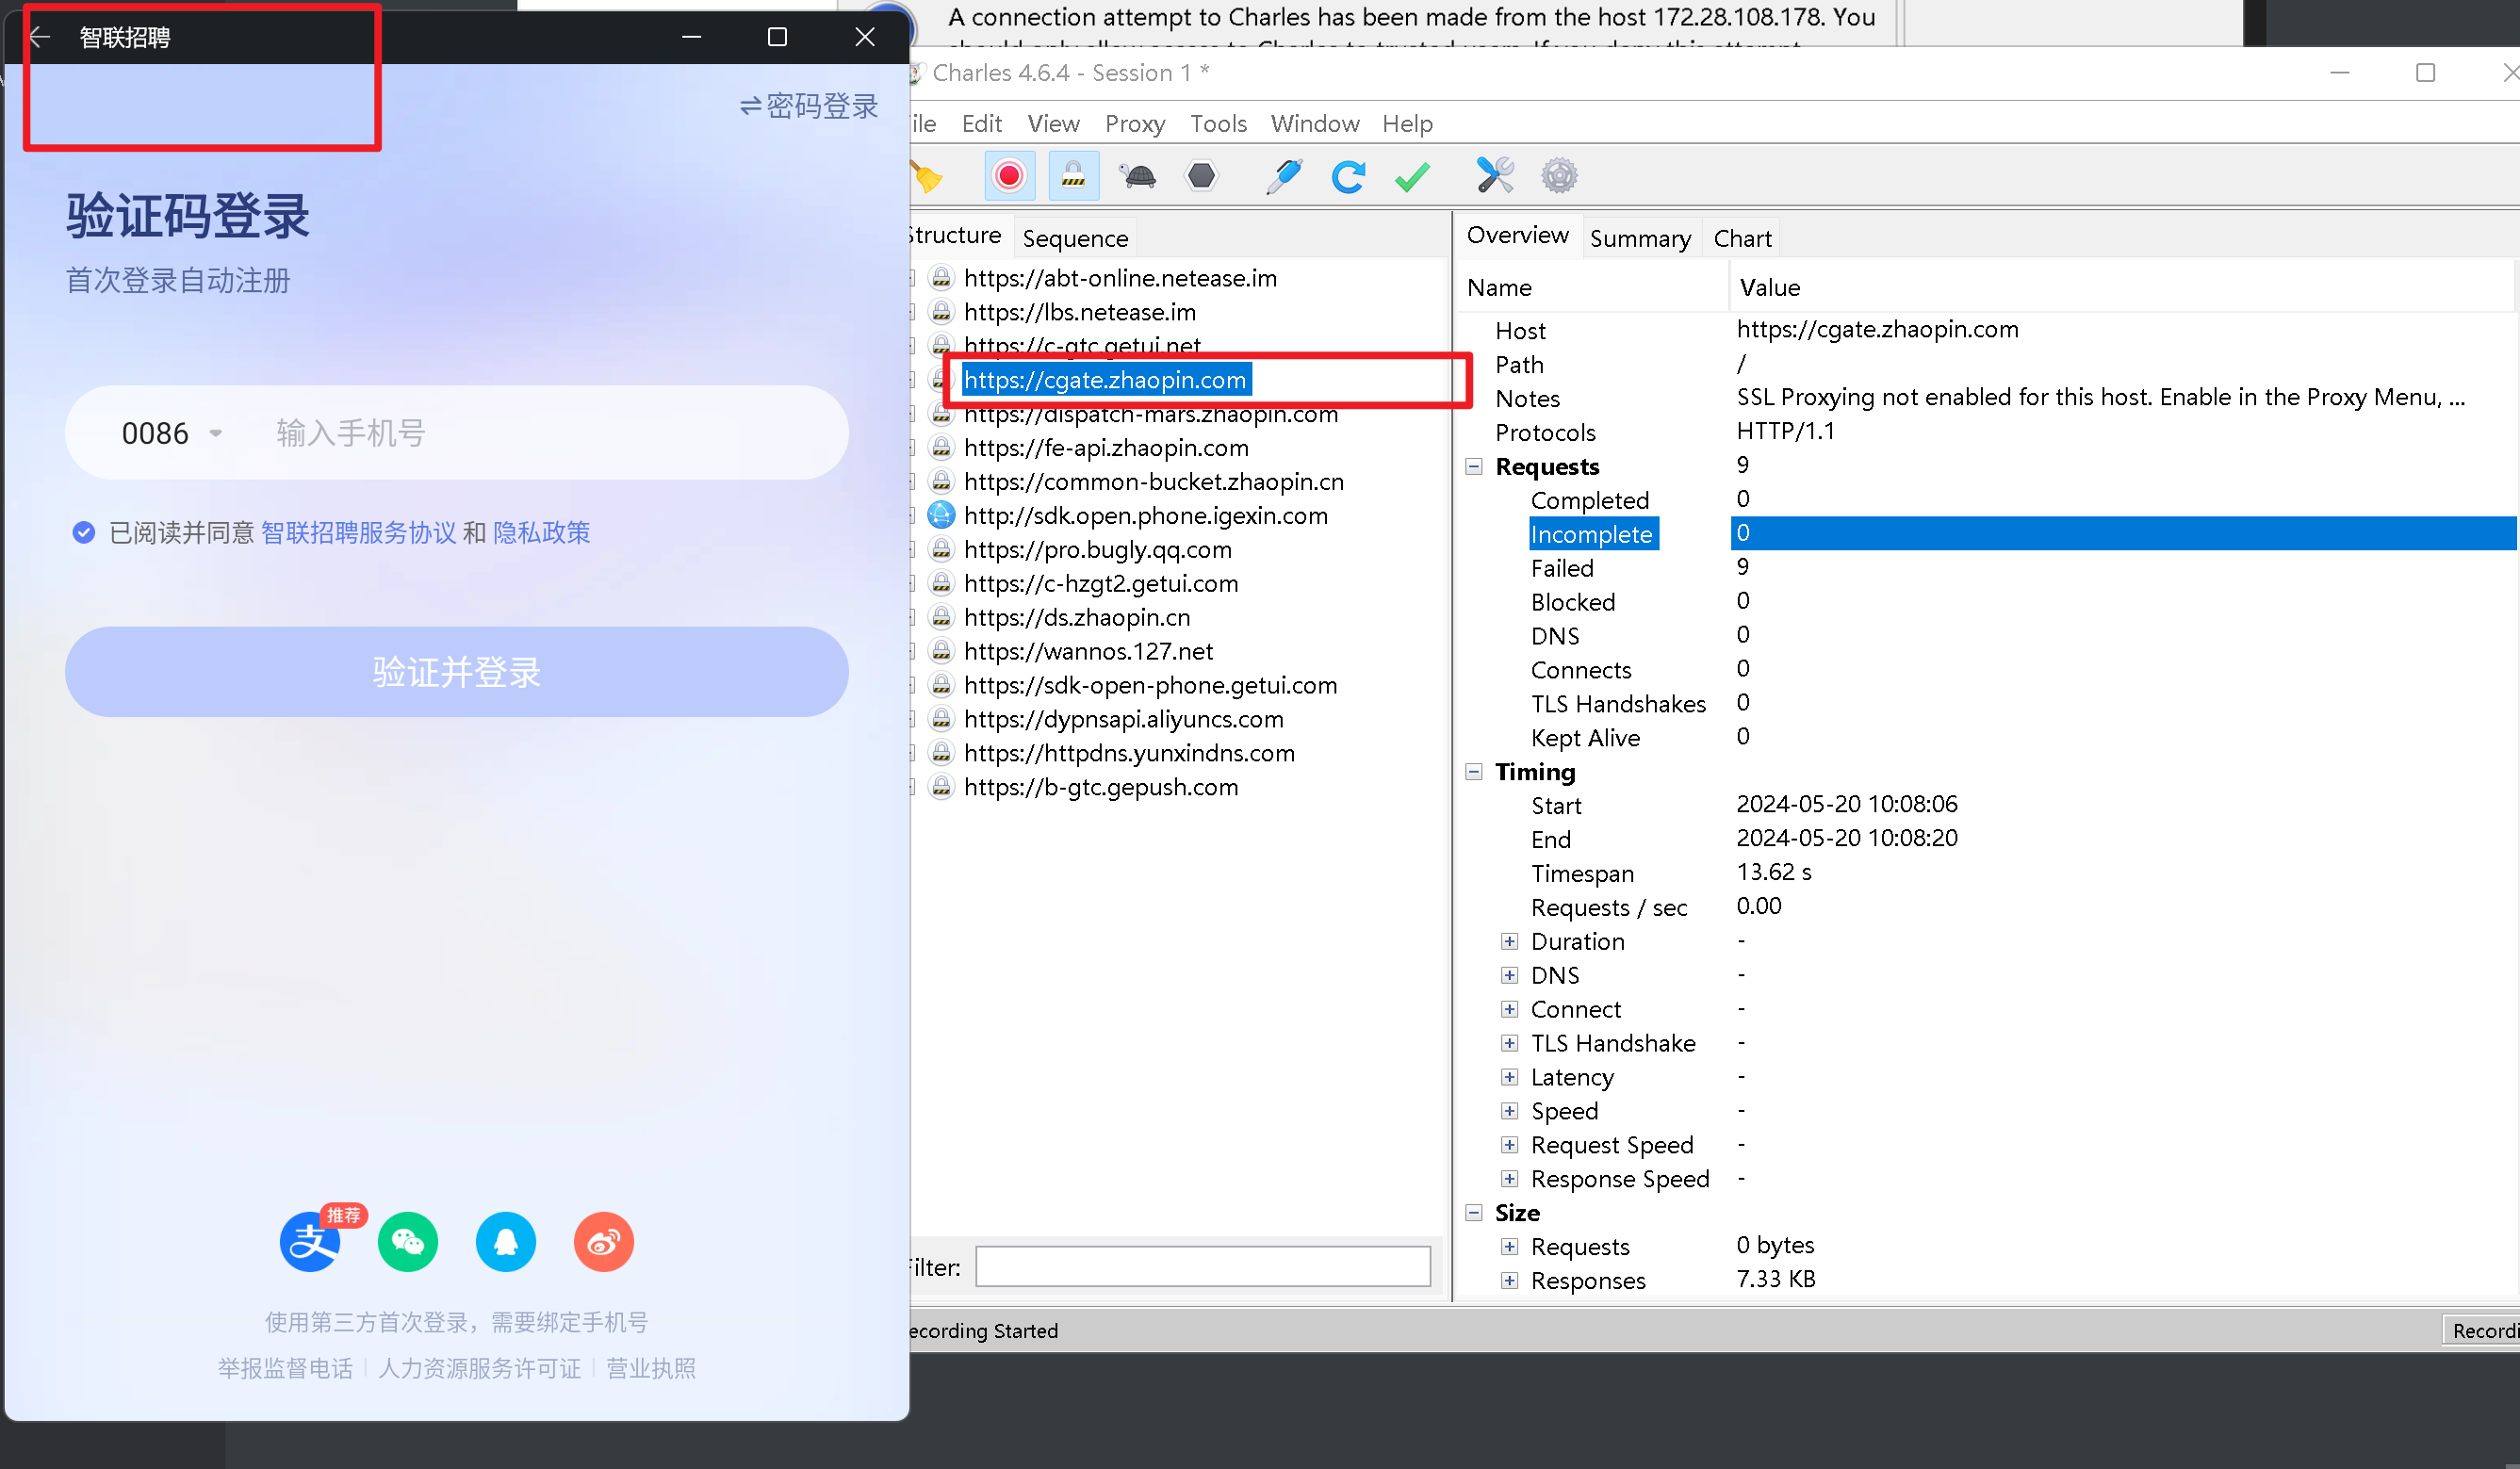
Task: Click lock icon beside wannos.127.net
Action: [941, 651]
